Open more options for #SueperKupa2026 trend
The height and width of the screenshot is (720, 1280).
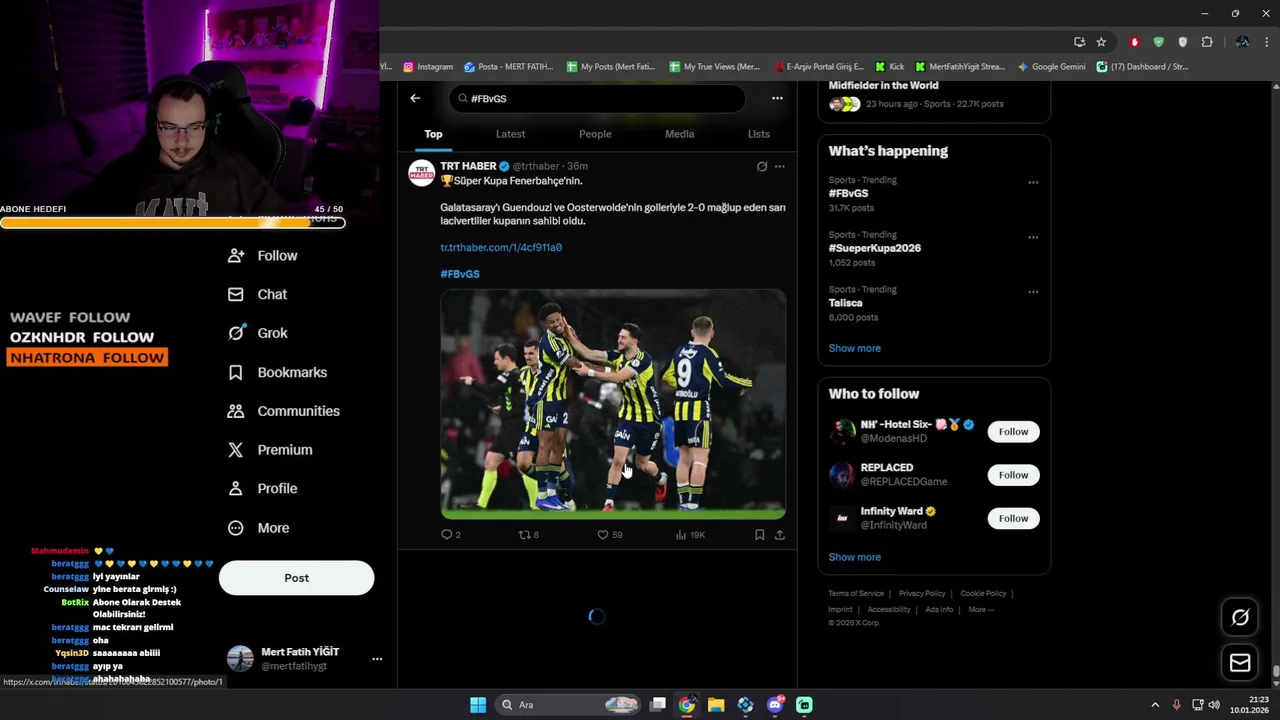click(1033, 238)
